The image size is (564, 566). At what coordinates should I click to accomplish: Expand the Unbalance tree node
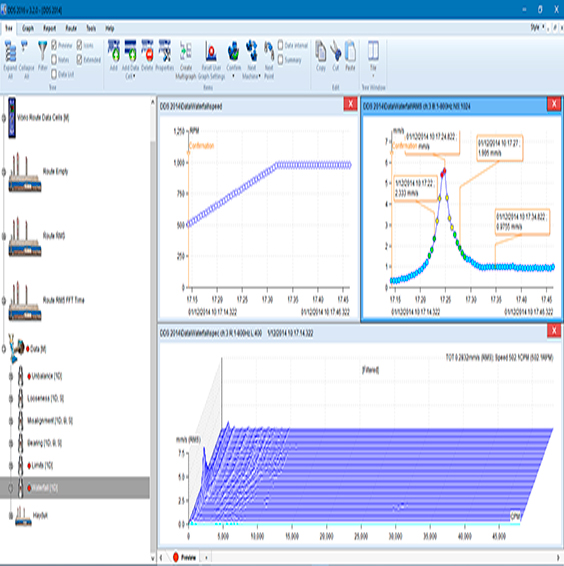tap(11, 376)
